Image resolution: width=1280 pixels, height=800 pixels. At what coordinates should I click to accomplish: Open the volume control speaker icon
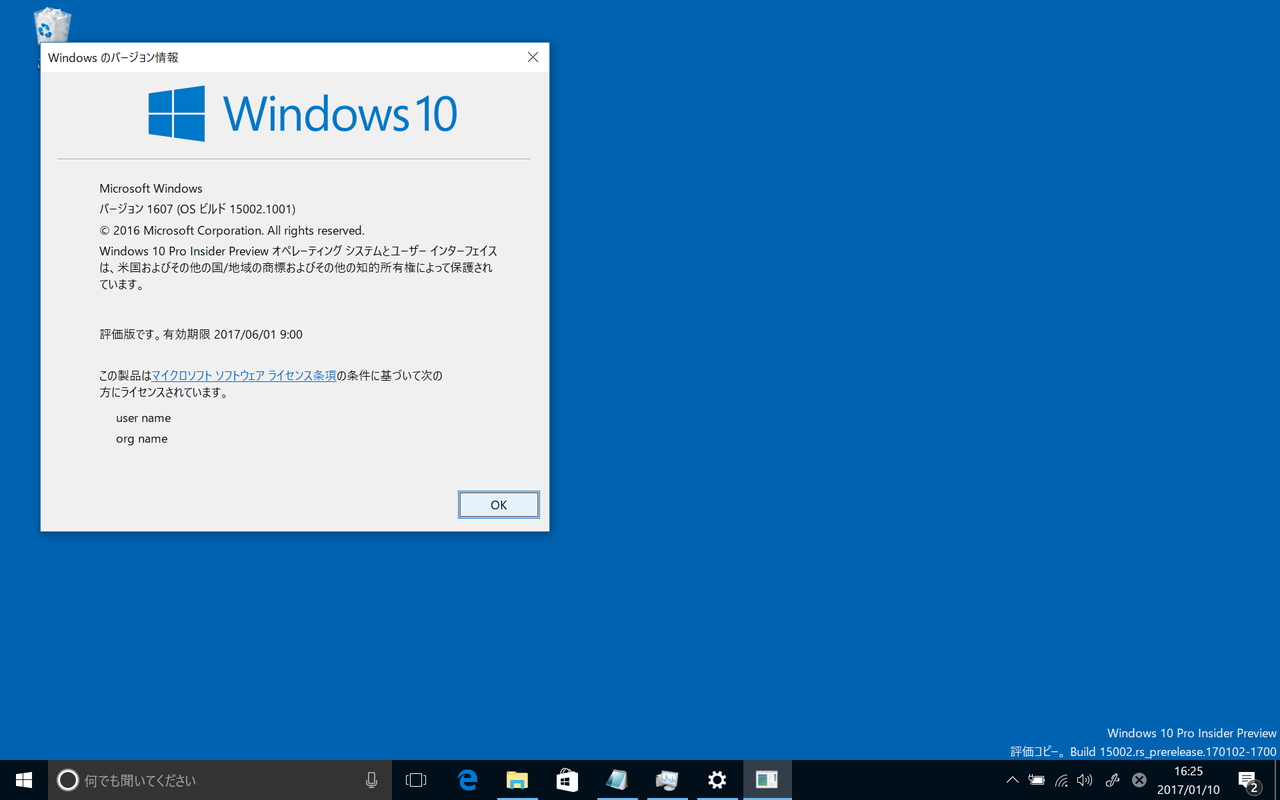(x=1085, y=780)
